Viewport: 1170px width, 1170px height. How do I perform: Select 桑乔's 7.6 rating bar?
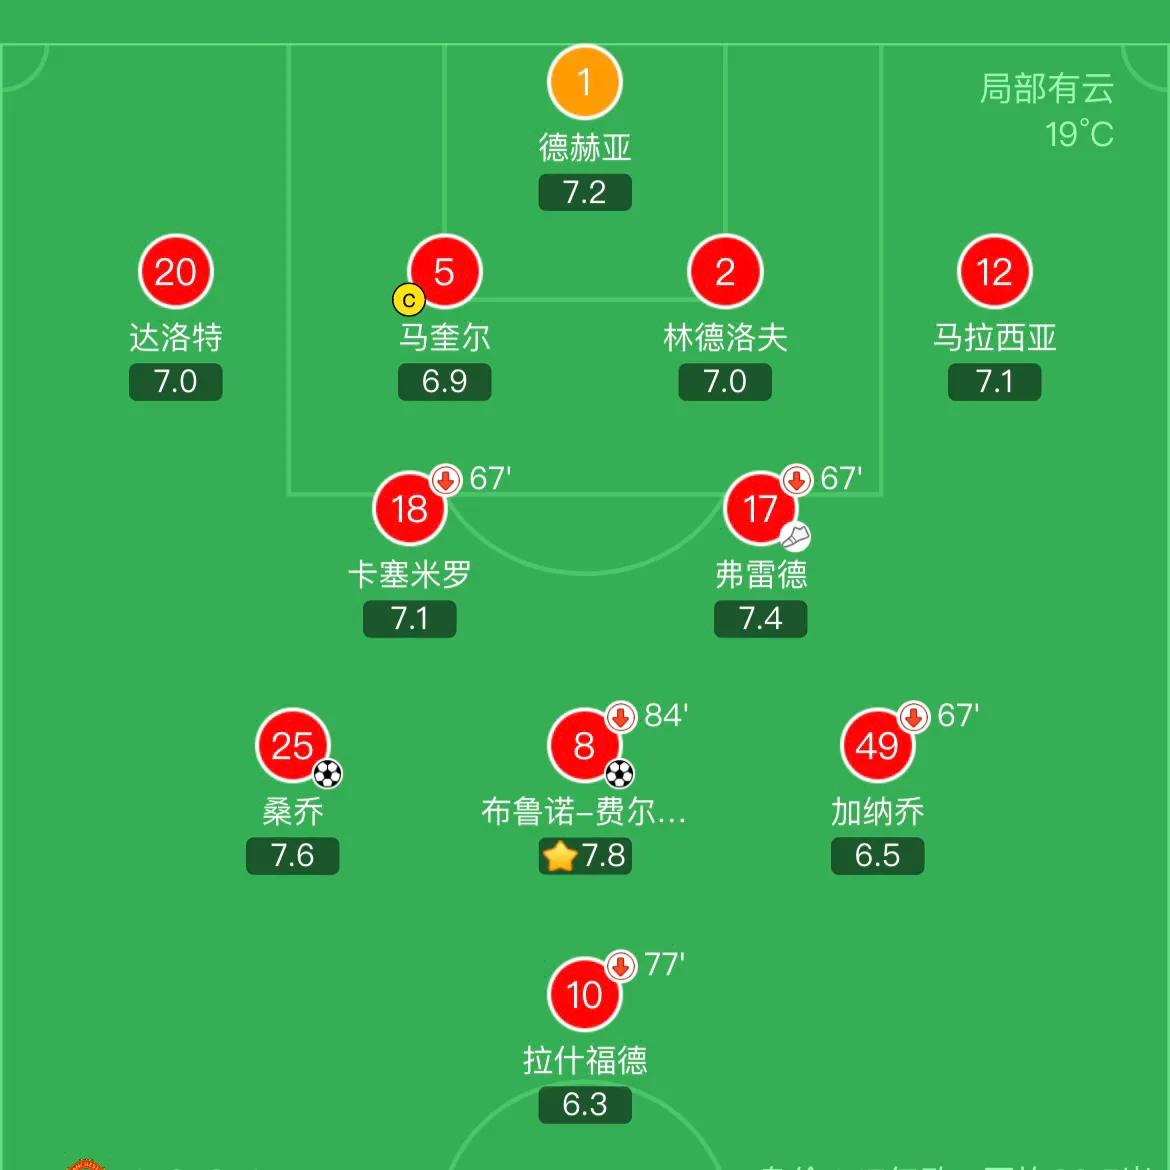[292, 855]
